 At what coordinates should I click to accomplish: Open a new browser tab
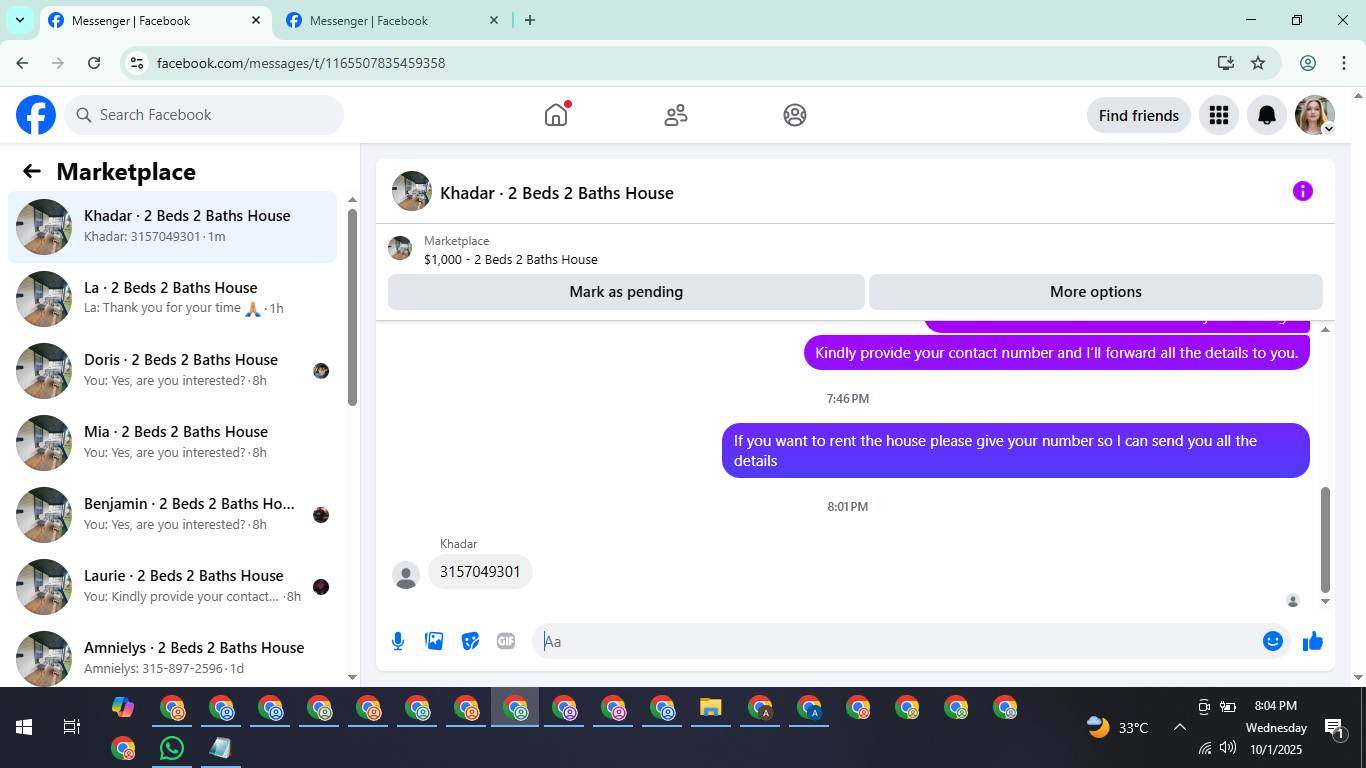point(530,20)
